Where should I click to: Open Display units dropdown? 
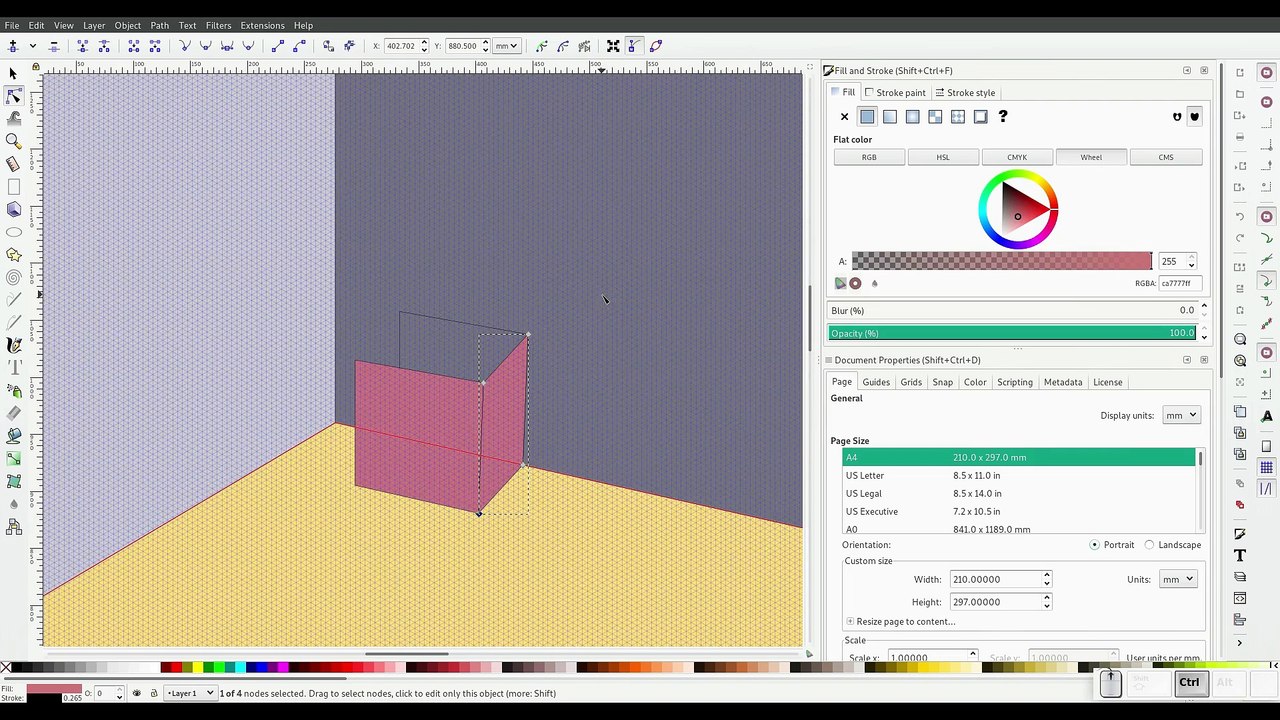[1180, 415]
